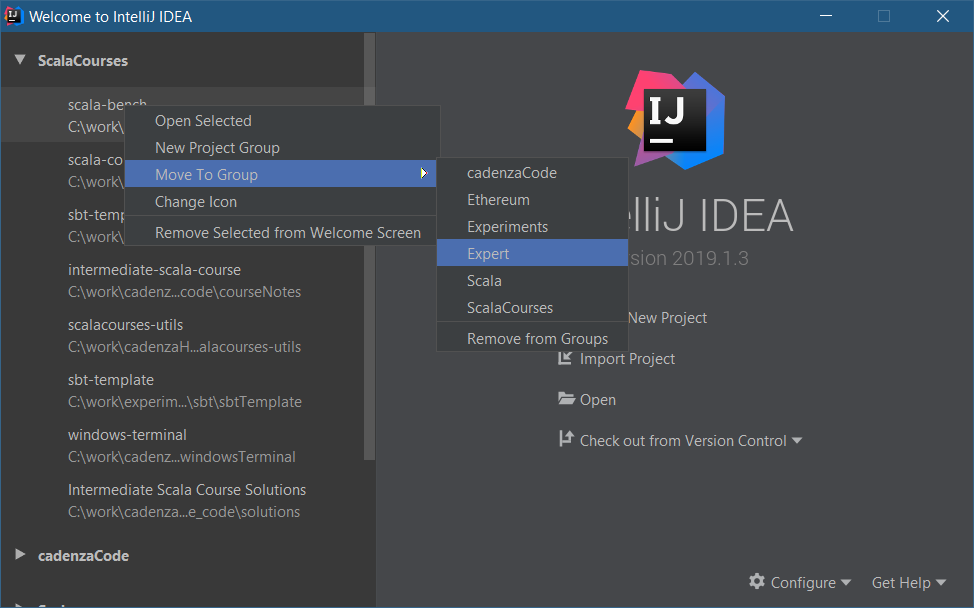Close the Welcome to IntelliJ IDEA window
Viewport: 974px width, 608px height.
(x=942, y=16)
